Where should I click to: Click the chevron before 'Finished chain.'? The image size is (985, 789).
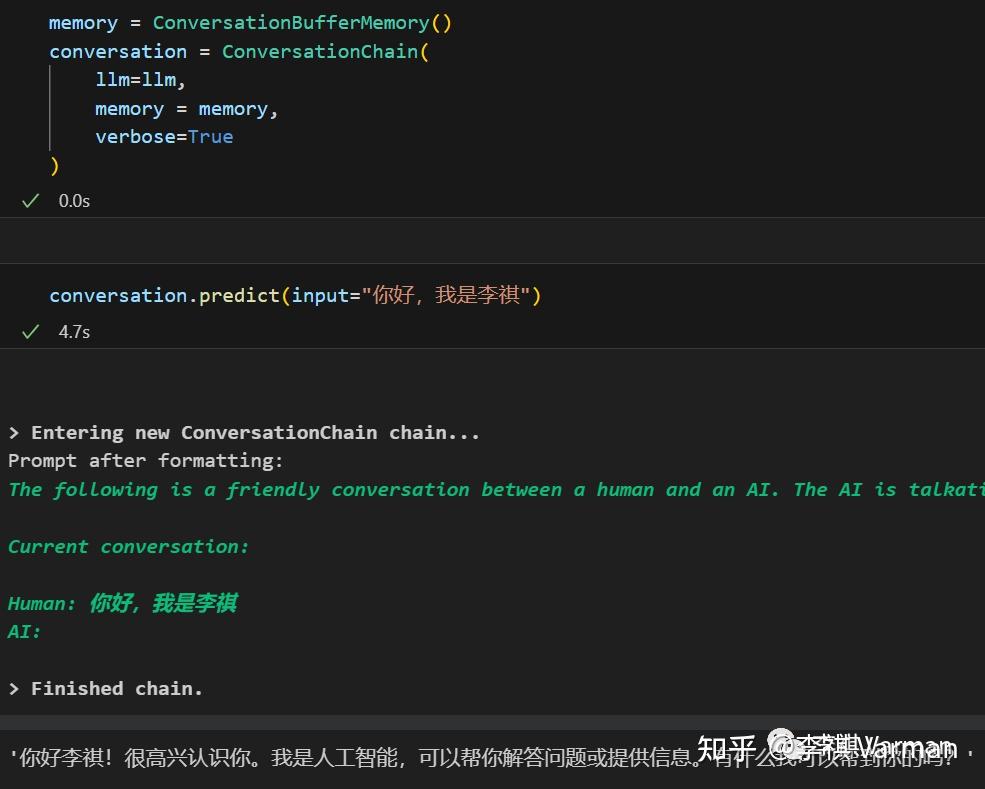13,688
